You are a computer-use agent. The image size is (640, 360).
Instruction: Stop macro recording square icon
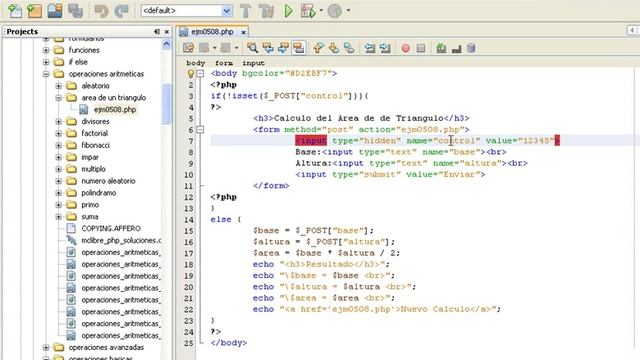(421, 48)
